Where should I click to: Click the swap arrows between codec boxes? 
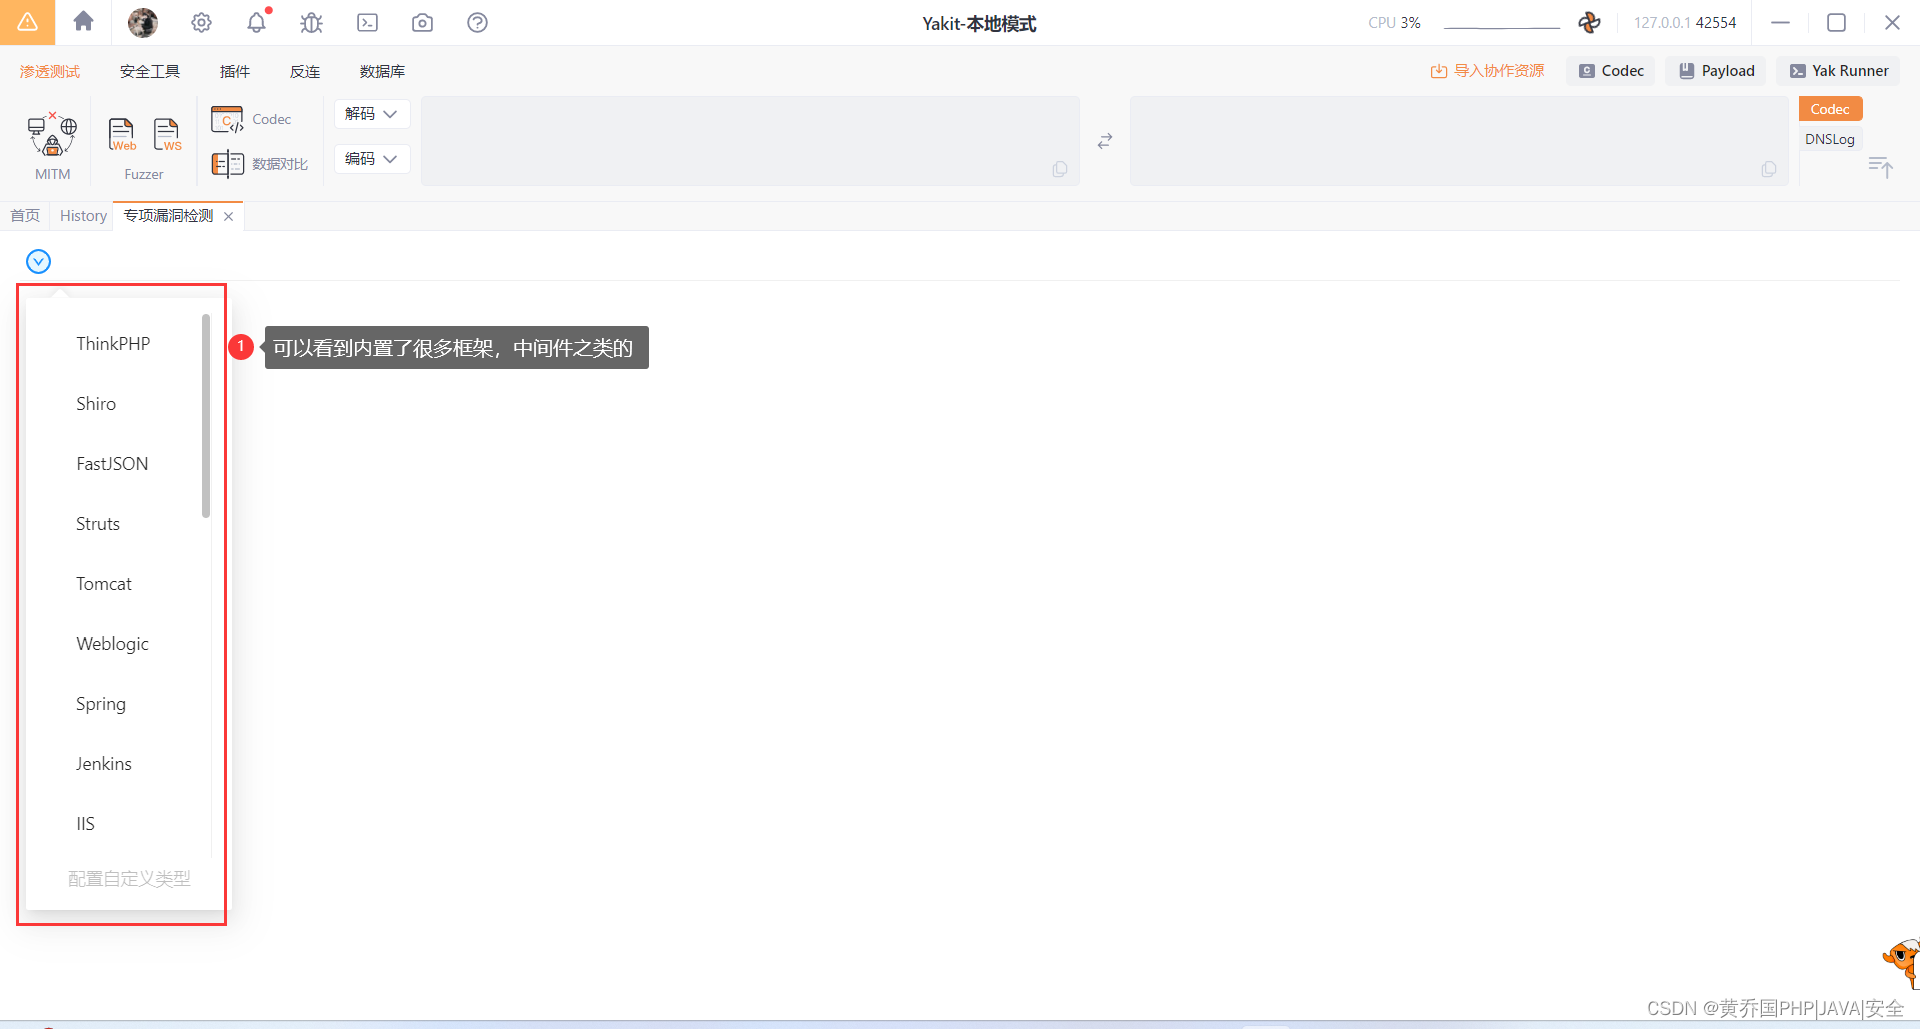[x=1105, y=141]
